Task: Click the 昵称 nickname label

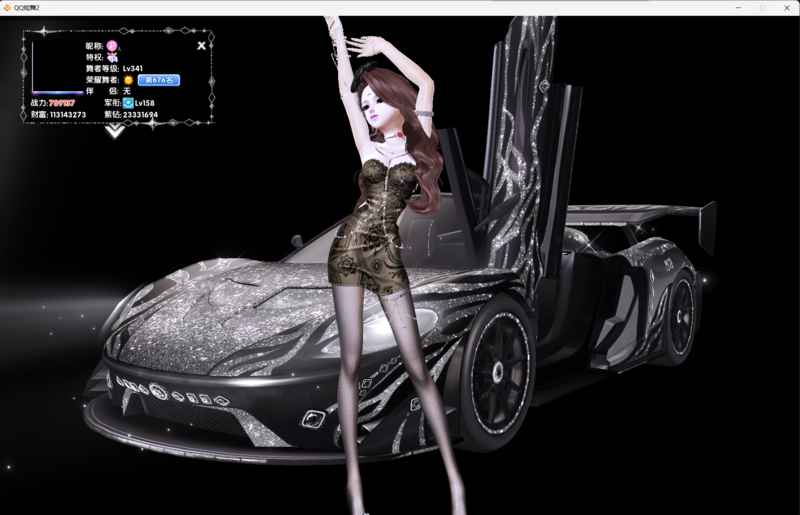Action: (x=94, y=46)
